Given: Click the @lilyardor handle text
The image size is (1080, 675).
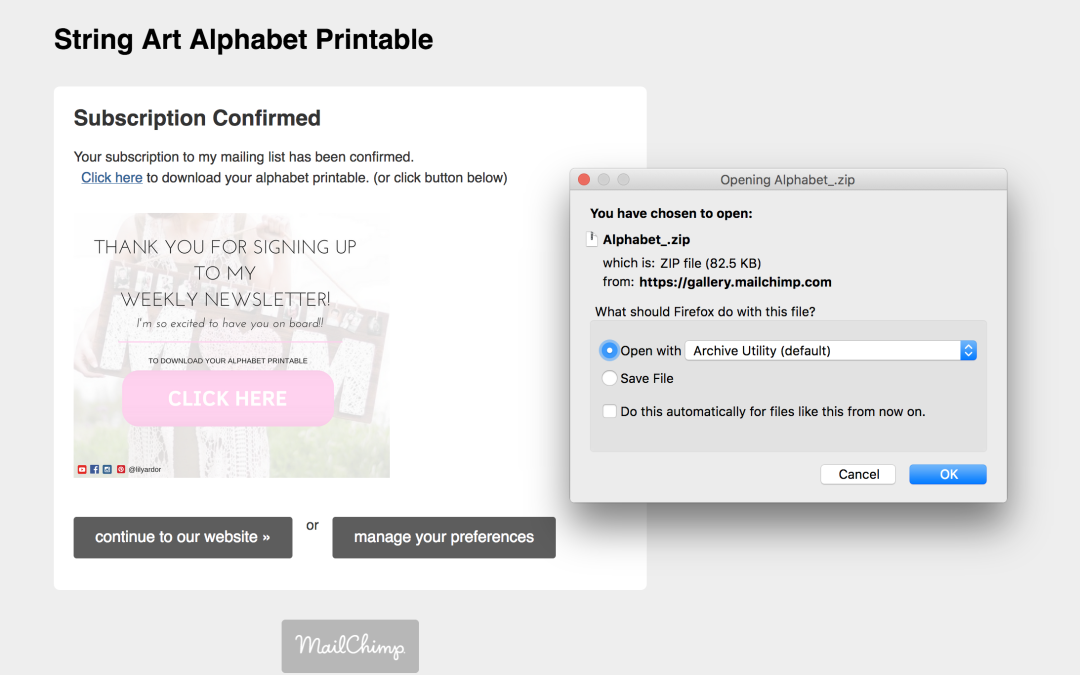Looking at the screenshot, I should pos(146,469).
